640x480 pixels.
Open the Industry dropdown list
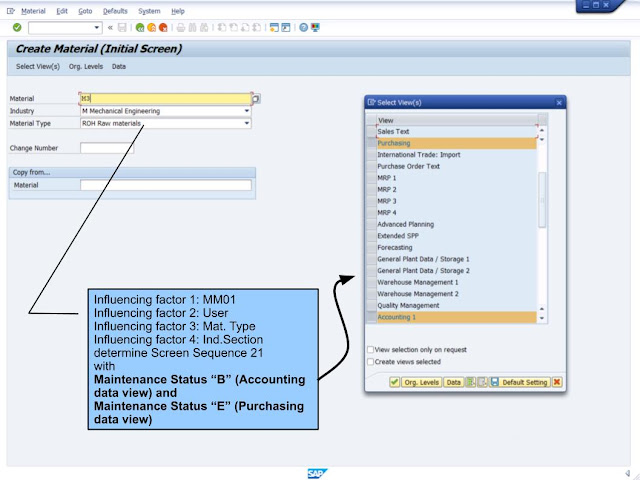tap(247, 111)
